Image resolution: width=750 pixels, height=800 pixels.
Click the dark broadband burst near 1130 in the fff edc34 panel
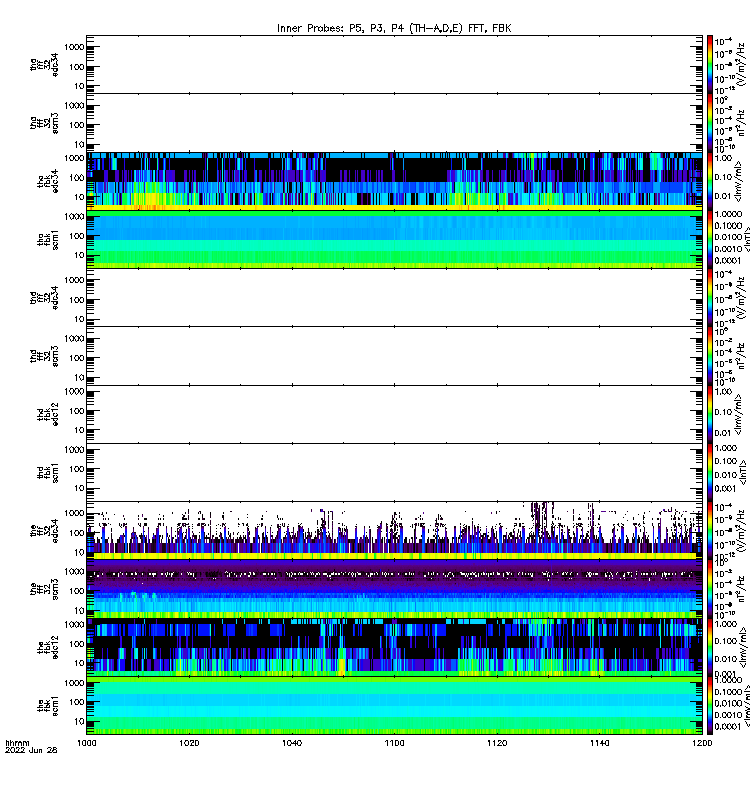tap(542, 520)
